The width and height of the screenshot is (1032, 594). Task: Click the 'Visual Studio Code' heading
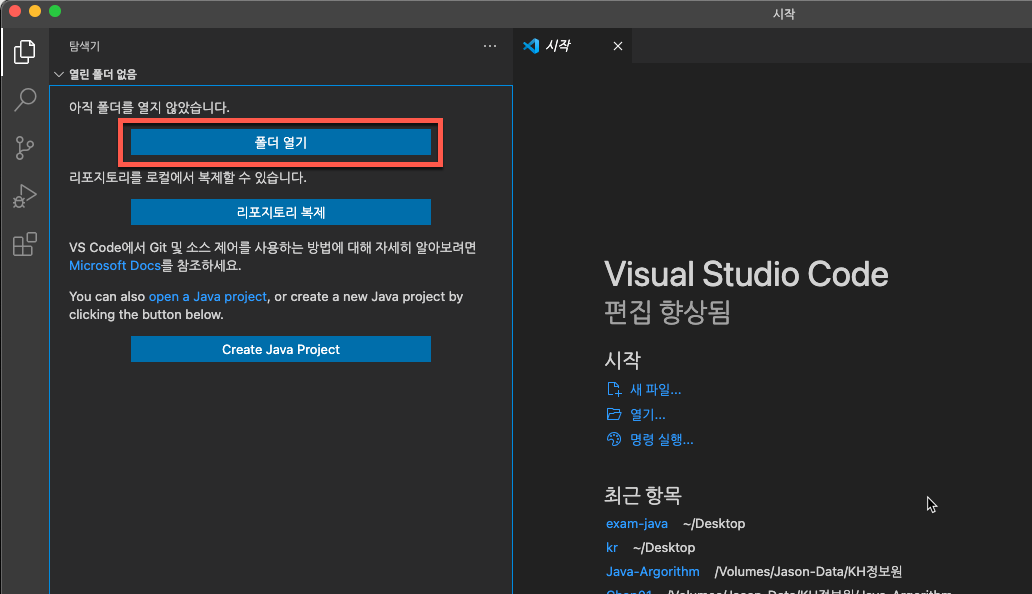point(746,274)
